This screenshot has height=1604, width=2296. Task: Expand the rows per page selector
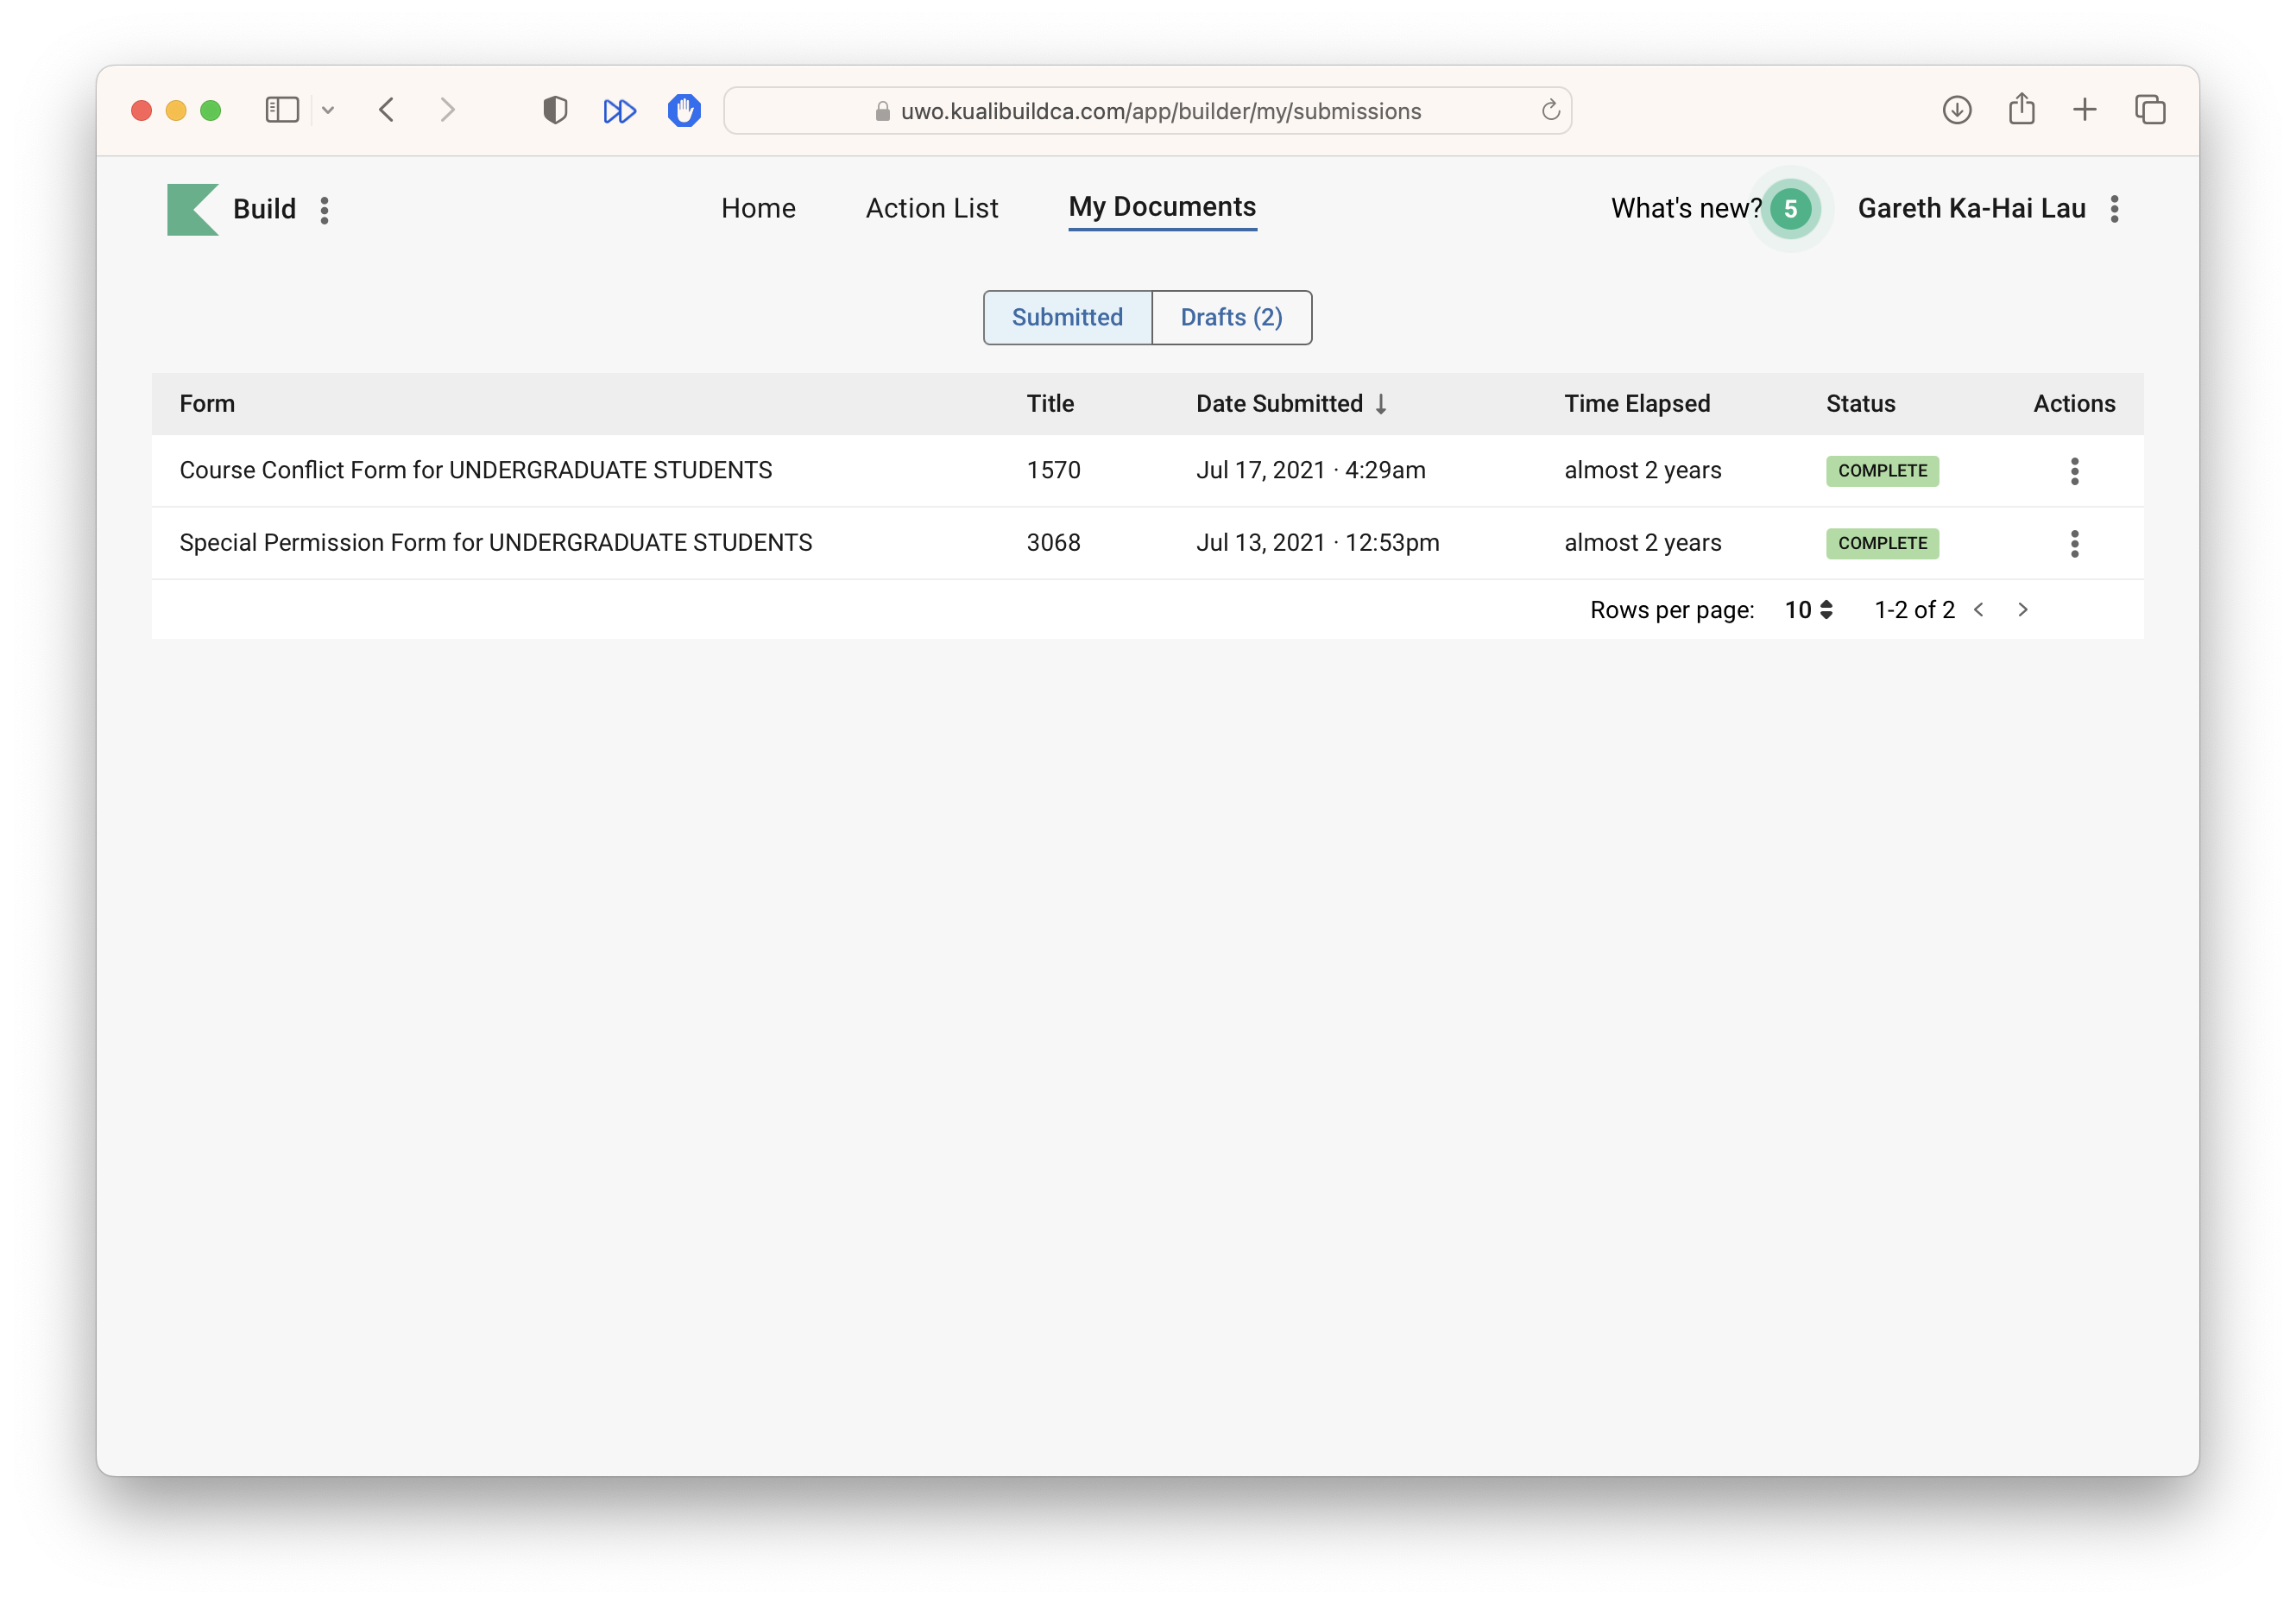coord(1808,610)
